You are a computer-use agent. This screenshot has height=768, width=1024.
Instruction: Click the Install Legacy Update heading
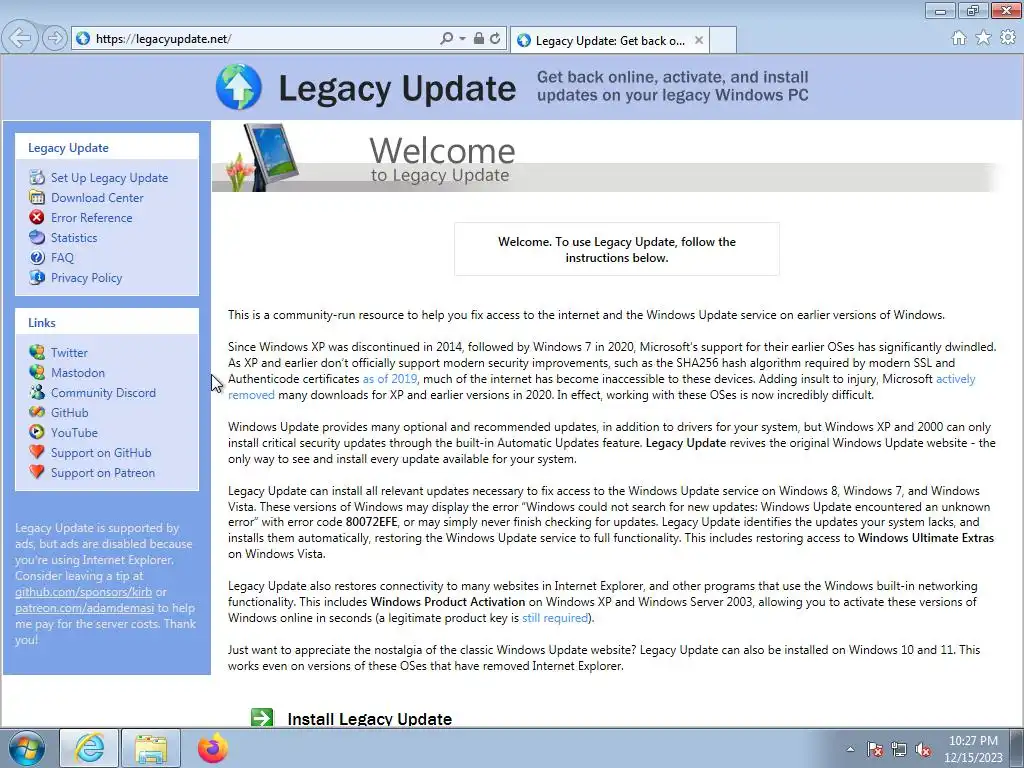tap(370, 718)
